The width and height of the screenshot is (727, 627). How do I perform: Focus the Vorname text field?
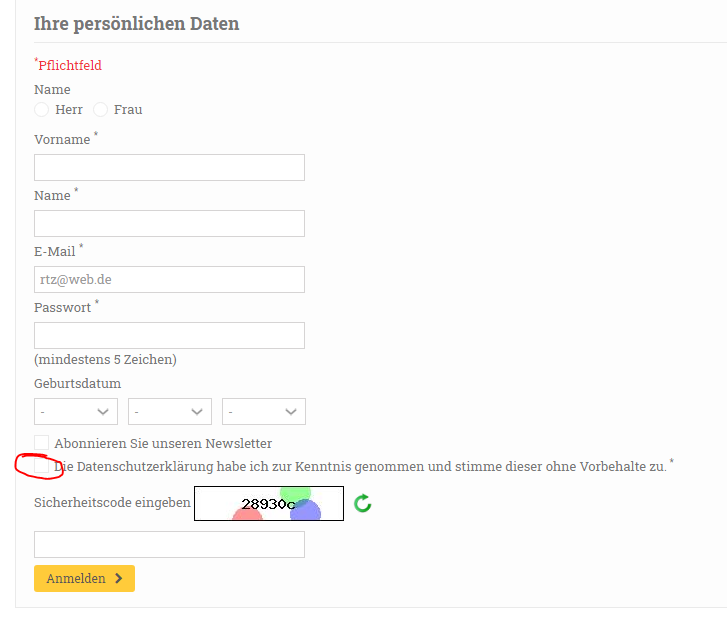169,167
